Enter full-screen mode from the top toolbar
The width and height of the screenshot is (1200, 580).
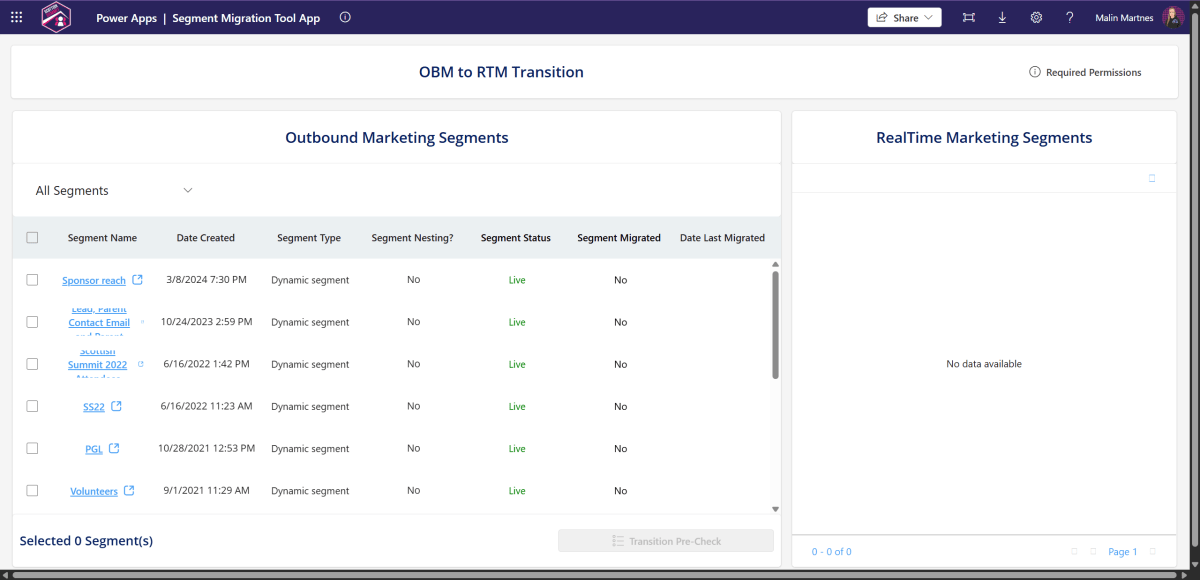968,17
